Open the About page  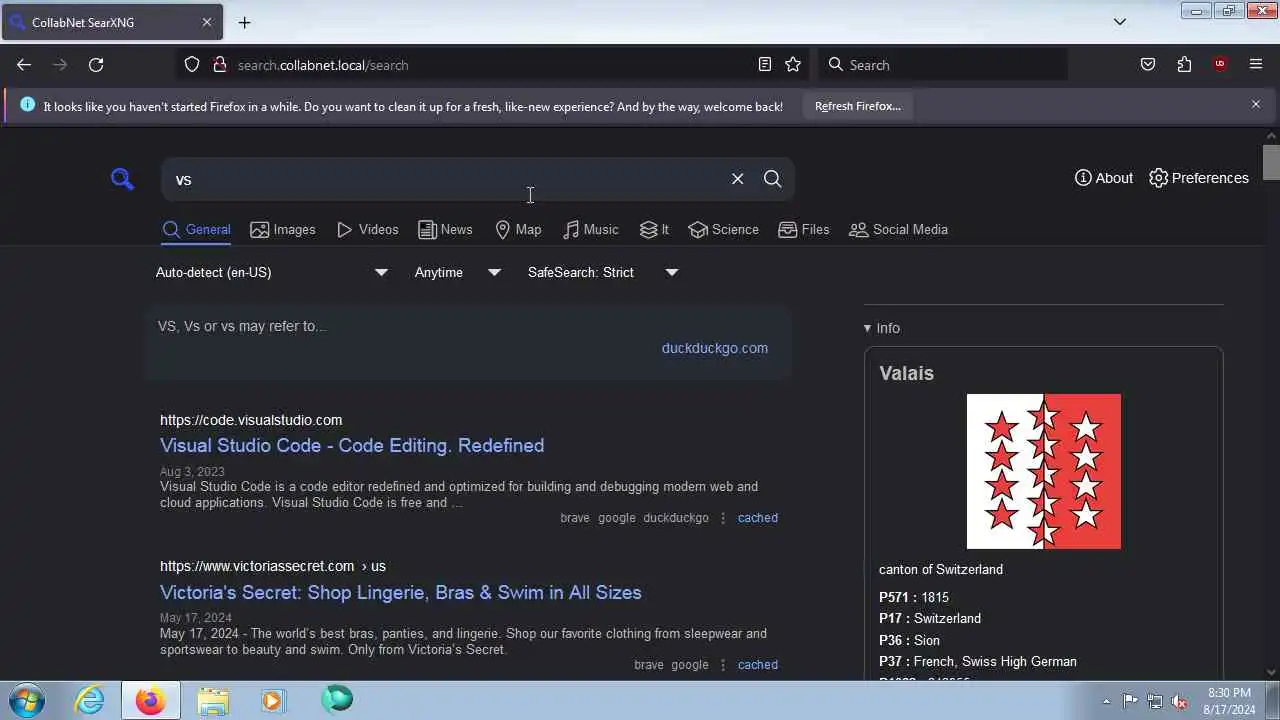pyautogui.click(x=1104, y=178)
